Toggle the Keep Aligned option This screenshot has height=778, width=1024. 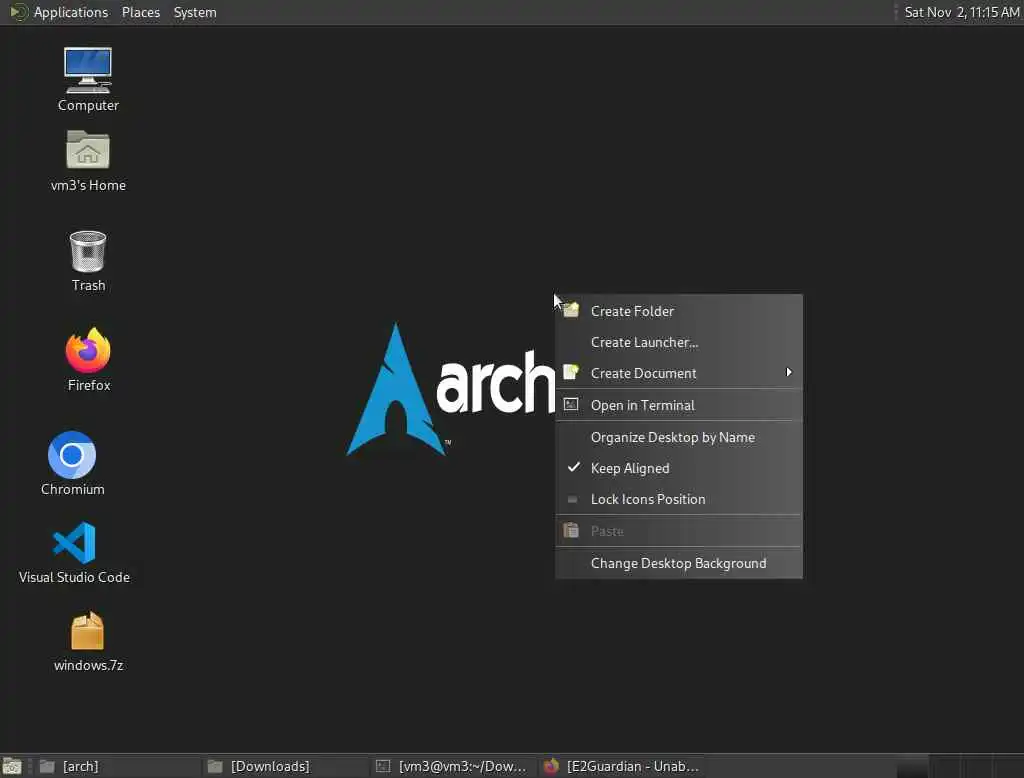coord(679,468)
